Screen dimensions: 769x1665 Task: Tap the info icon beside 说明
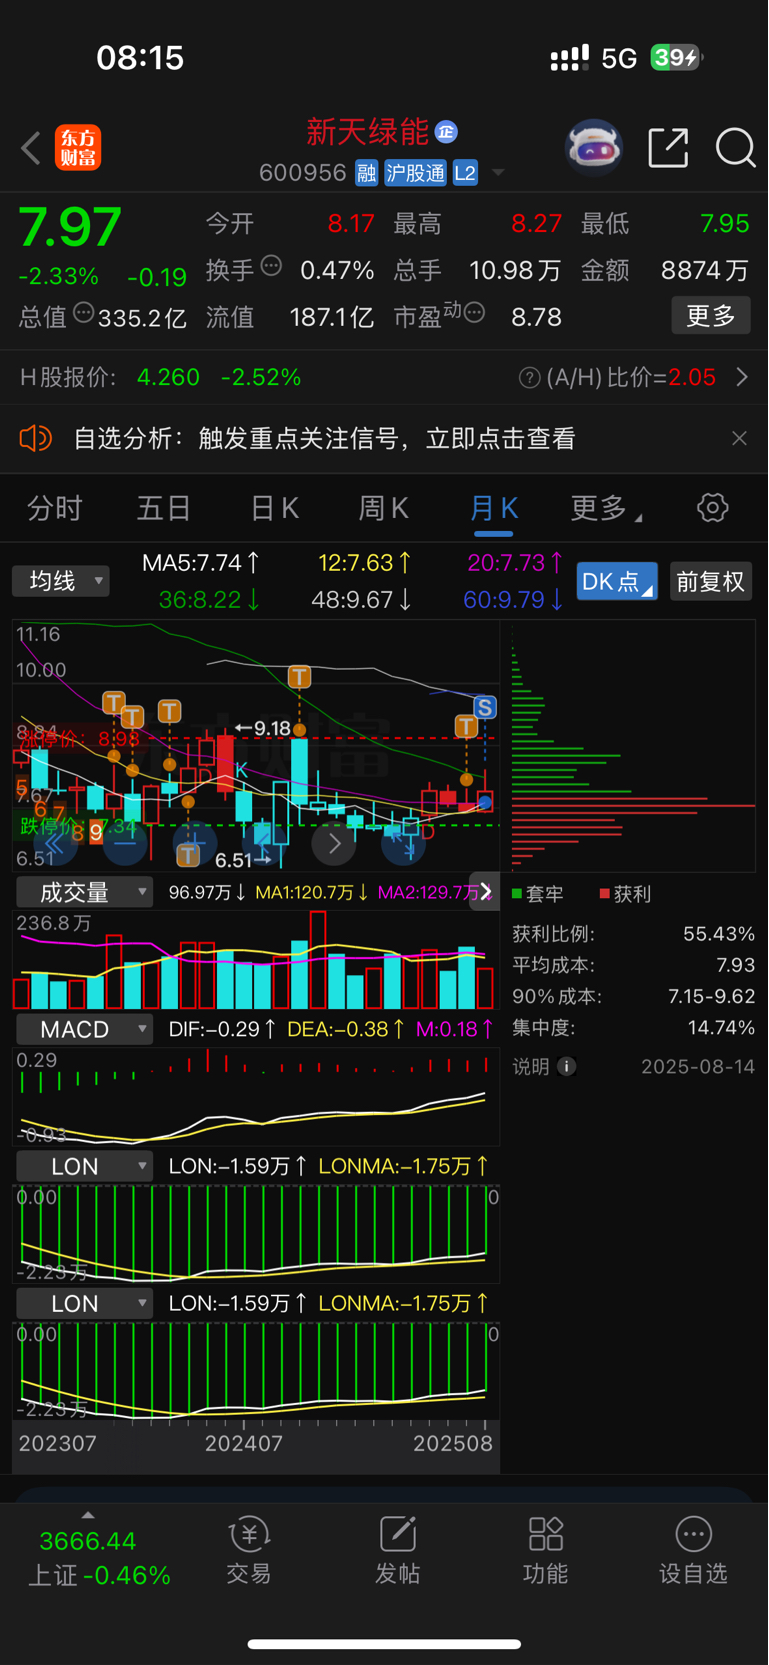click(566, 1067)
